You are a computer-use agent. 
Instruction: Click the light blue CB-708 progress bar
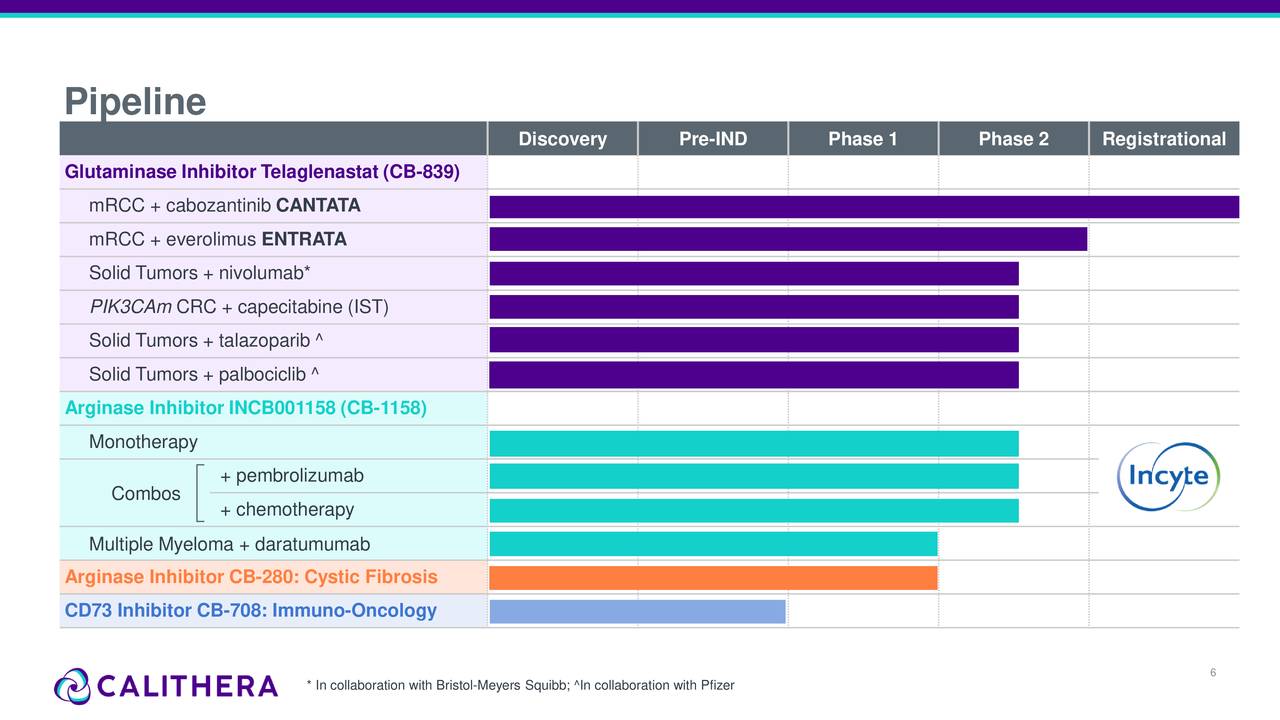[x=638, y=611]
